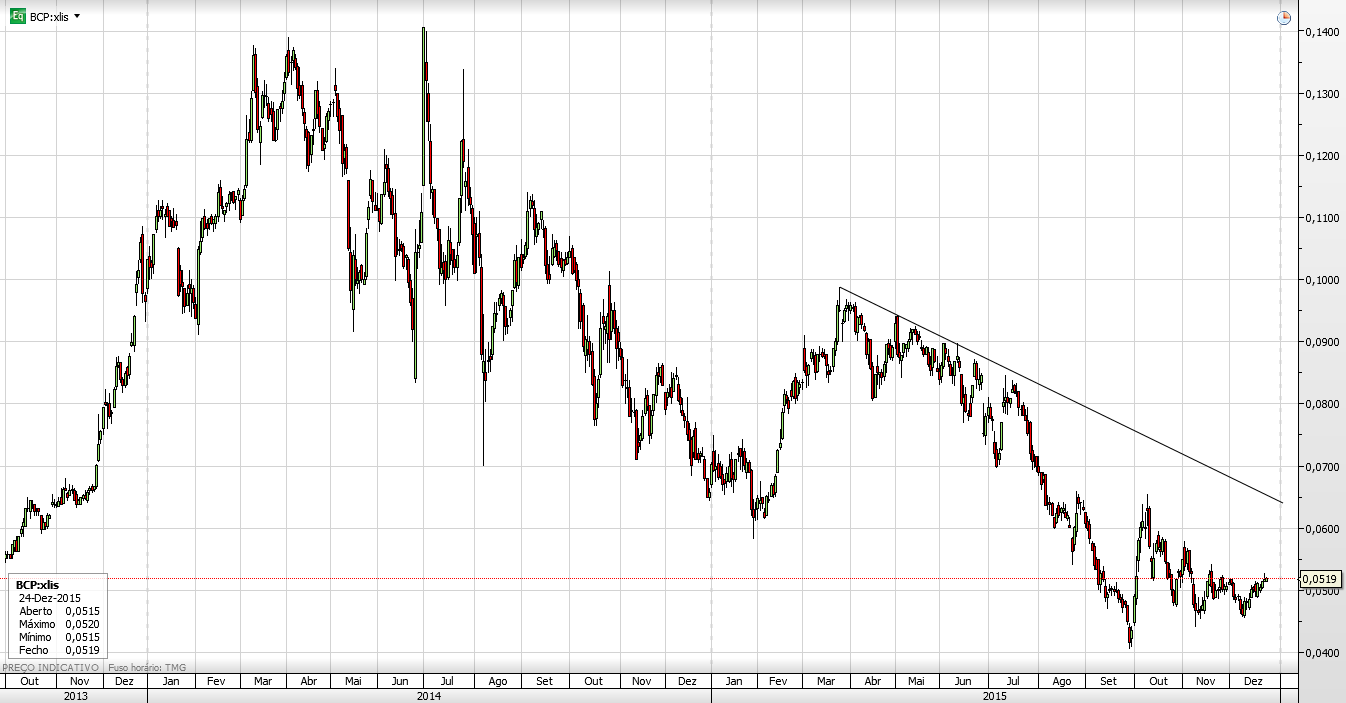Click the clock icon at chart top right
The image size is (1346, 703).
pos(1285,18)
